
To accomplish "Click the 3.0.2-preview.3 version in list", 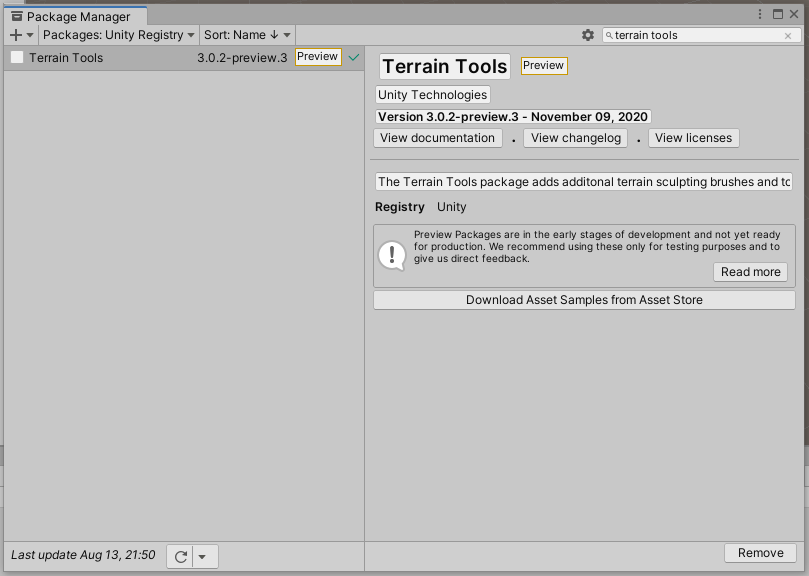I will [242, 58].
